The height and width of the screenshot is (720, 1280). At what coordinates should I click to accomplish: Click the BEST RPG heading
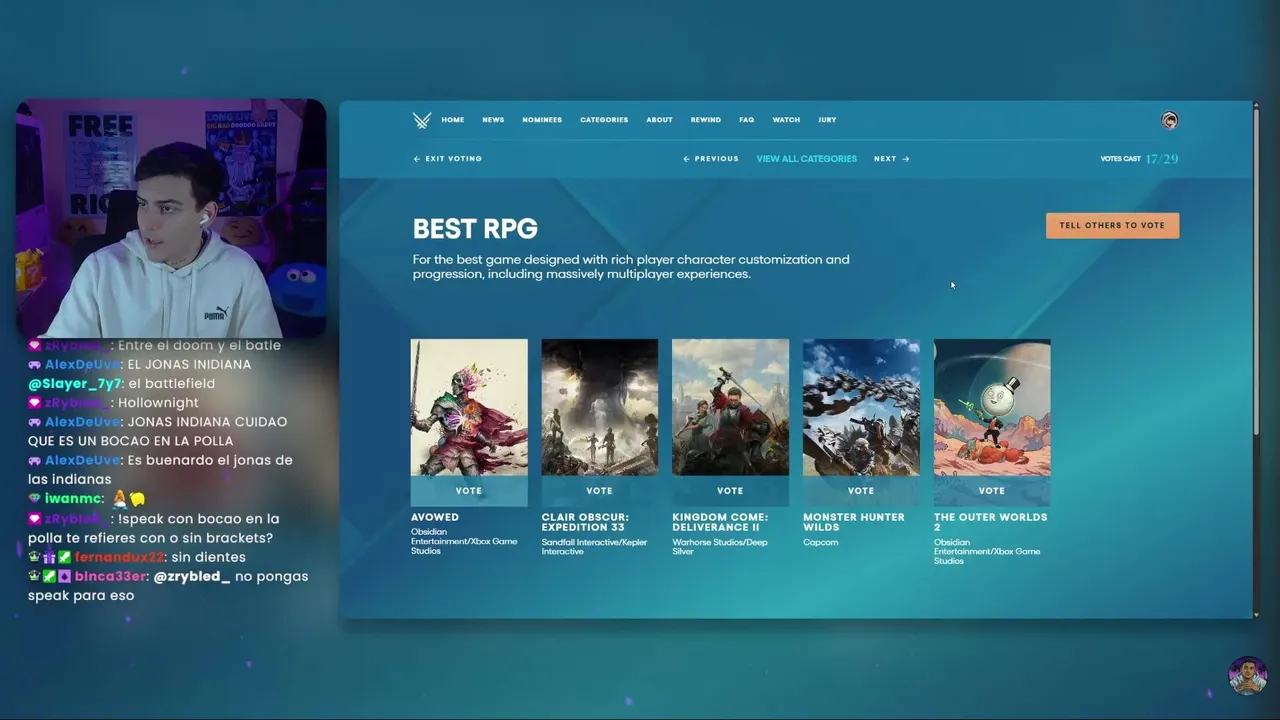pos(475,229)
